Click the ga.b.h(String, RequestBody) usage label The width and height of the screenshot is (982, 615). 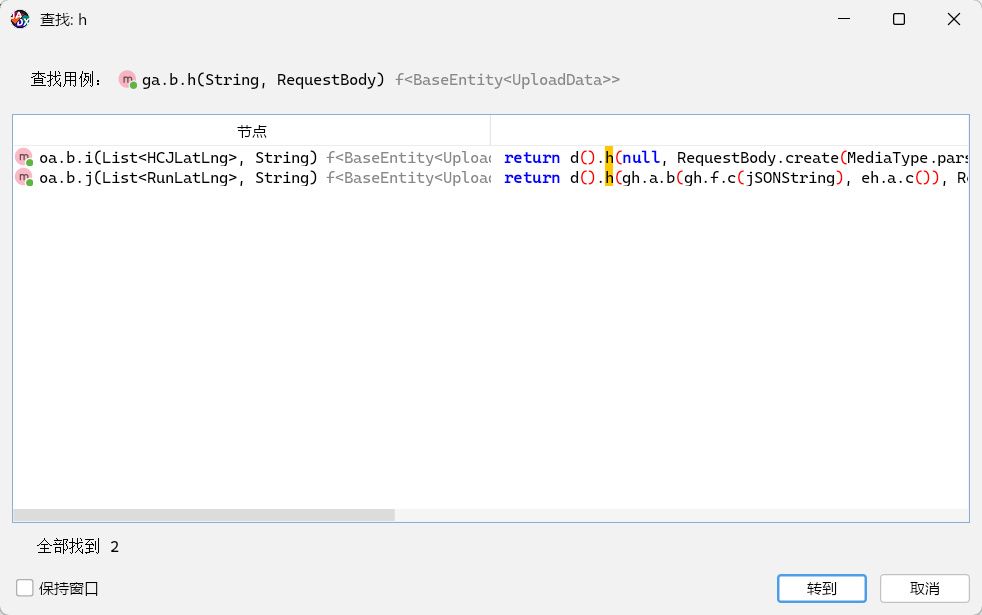[x=263, y=79]
